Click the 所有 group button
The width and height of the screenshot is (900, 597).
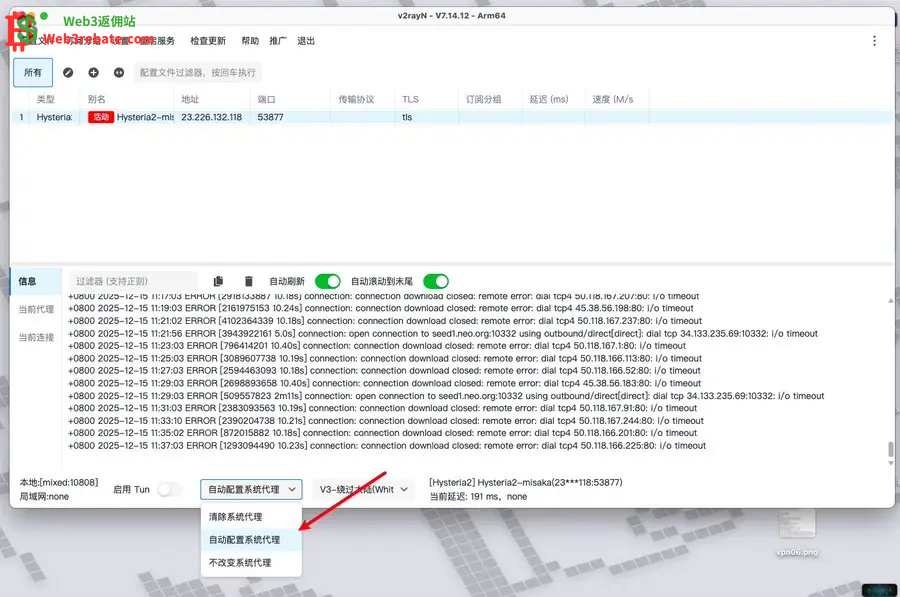(33, 73)
